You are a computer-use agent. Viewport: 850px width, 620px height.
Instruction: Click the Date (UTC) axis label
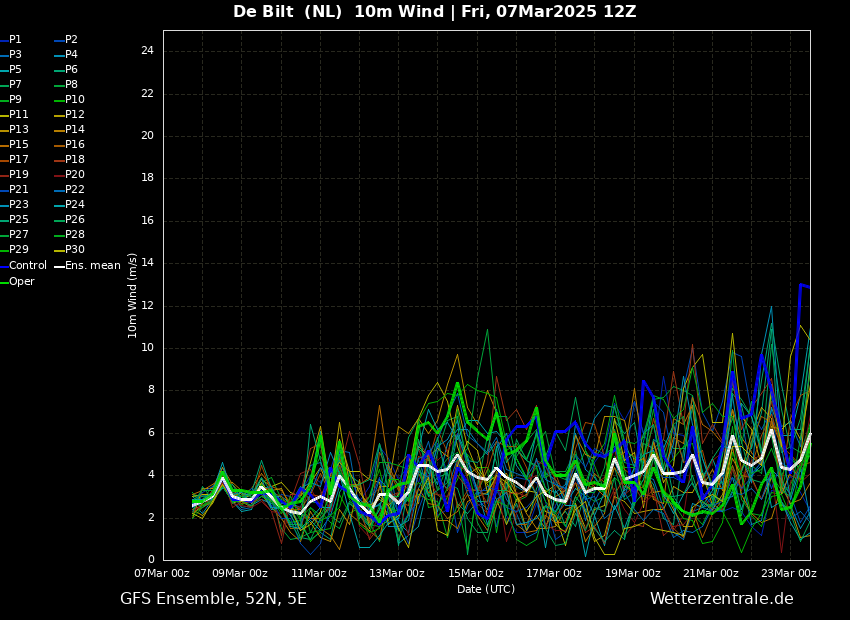coord(486,589)
